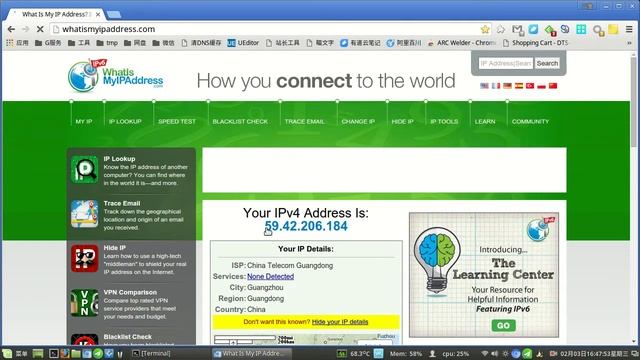
Task: Open the COMMUNITY navigation item
Action: coord(530,121)
